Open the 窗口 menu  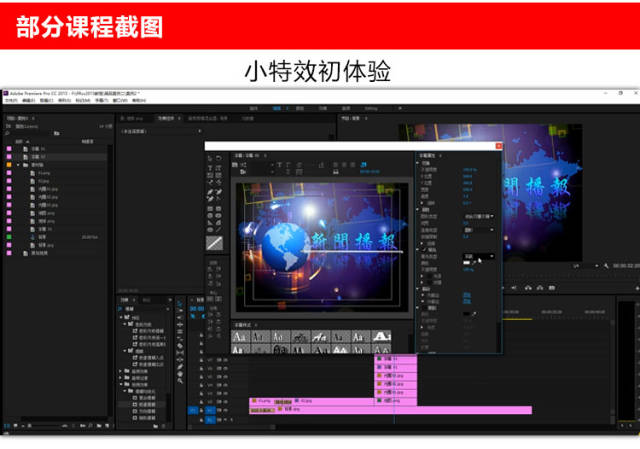tap(119, 100)
